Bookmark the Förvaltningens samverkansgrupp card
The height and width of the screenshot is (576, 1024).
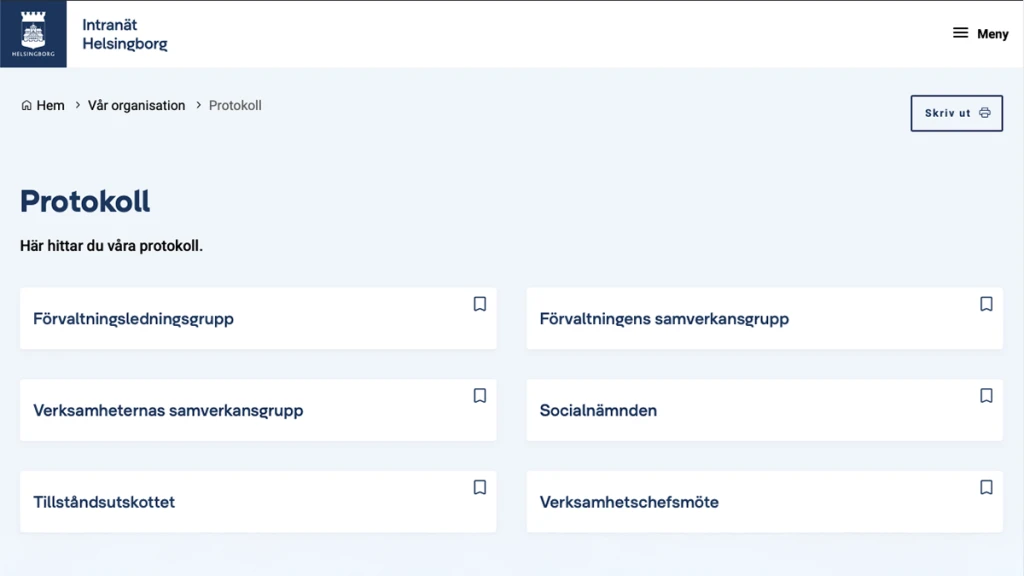point(986,304)
